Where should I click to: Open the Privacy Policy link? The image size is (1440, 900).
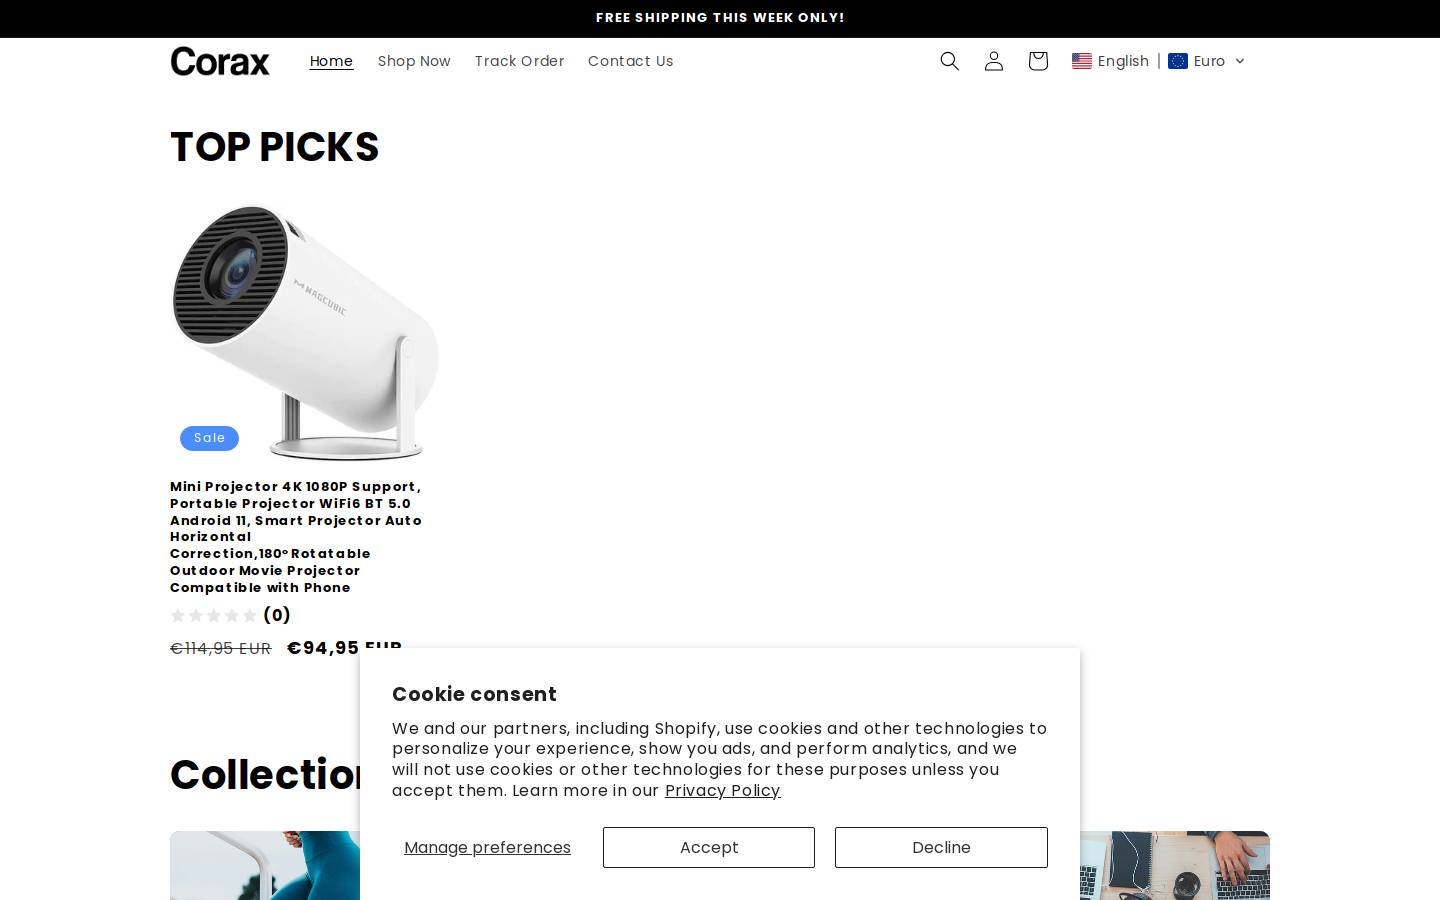722,790
